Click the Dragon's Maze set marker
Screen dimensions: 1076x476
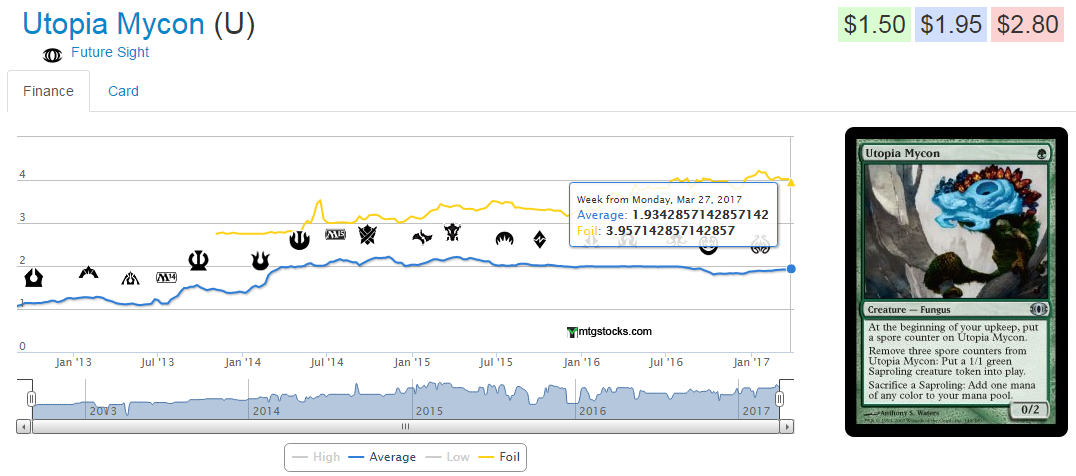tap(131, 278)
